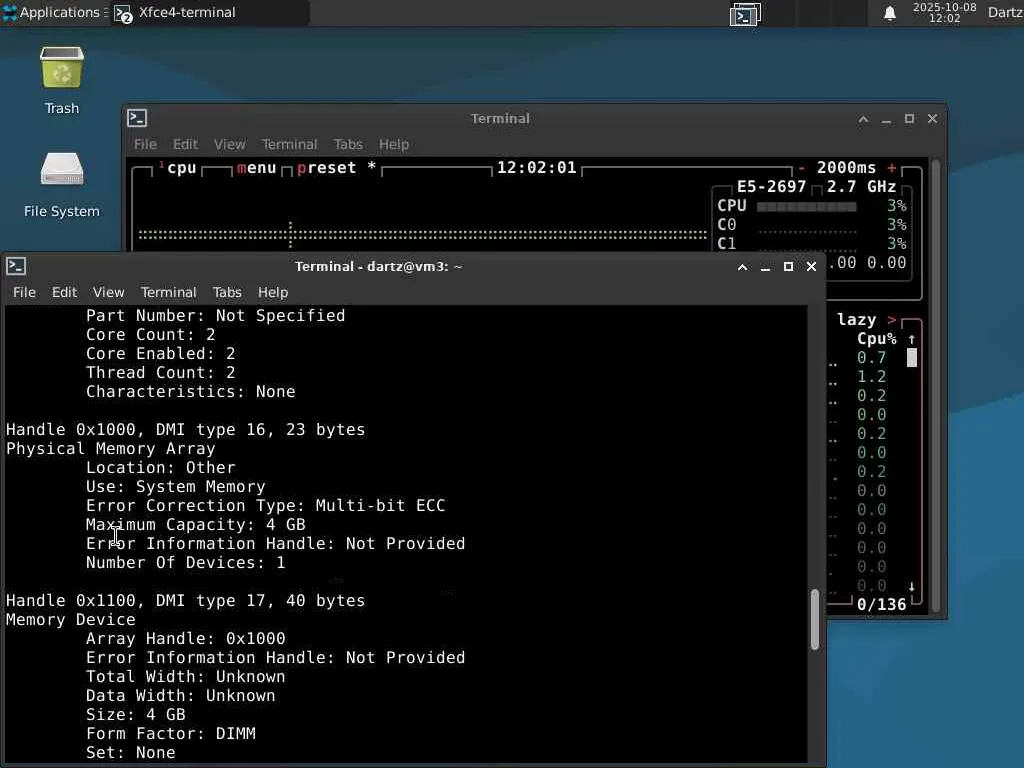Screen dimensions: 1024x768
Task: Open Edit menu in front terminal
Action: pyautogui.click(x=64, y=292)
